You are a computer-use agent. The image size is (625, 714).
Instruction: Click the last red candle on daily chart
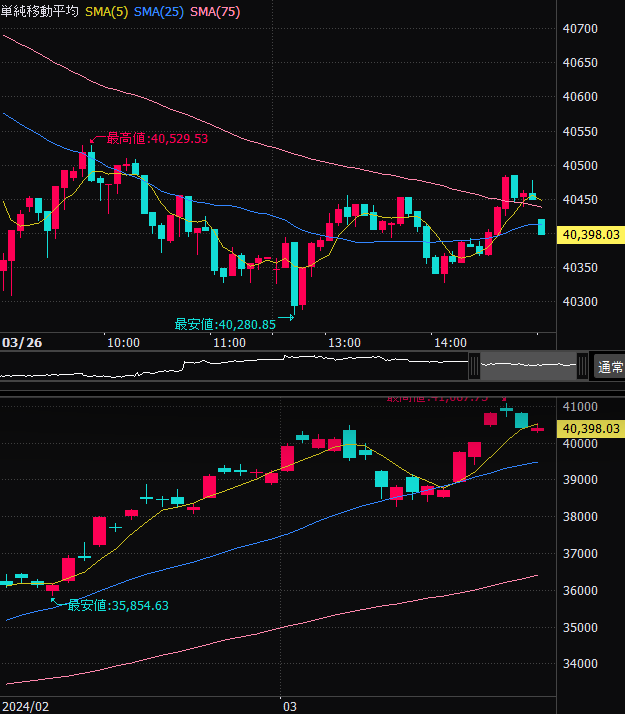point(538,429)
